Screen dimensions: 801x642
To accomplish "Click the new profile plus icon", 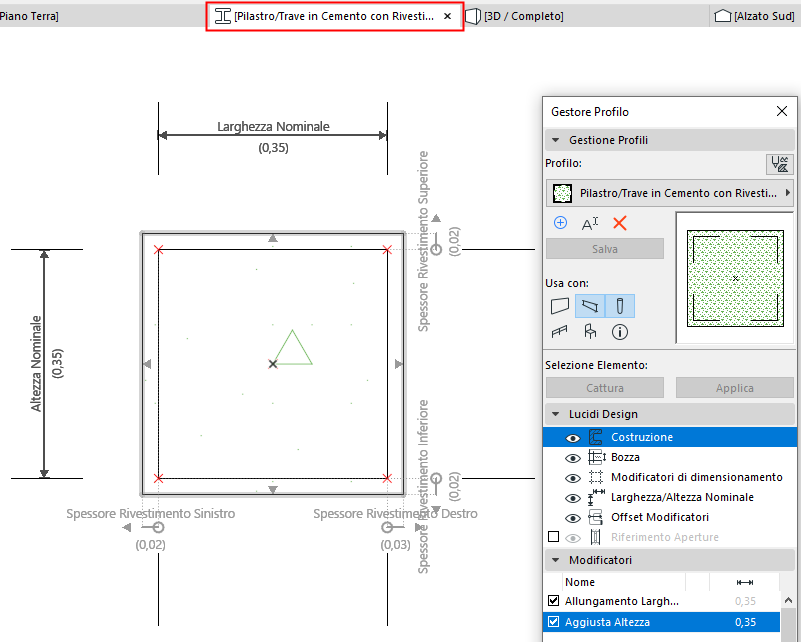I will tap(560, 223).
